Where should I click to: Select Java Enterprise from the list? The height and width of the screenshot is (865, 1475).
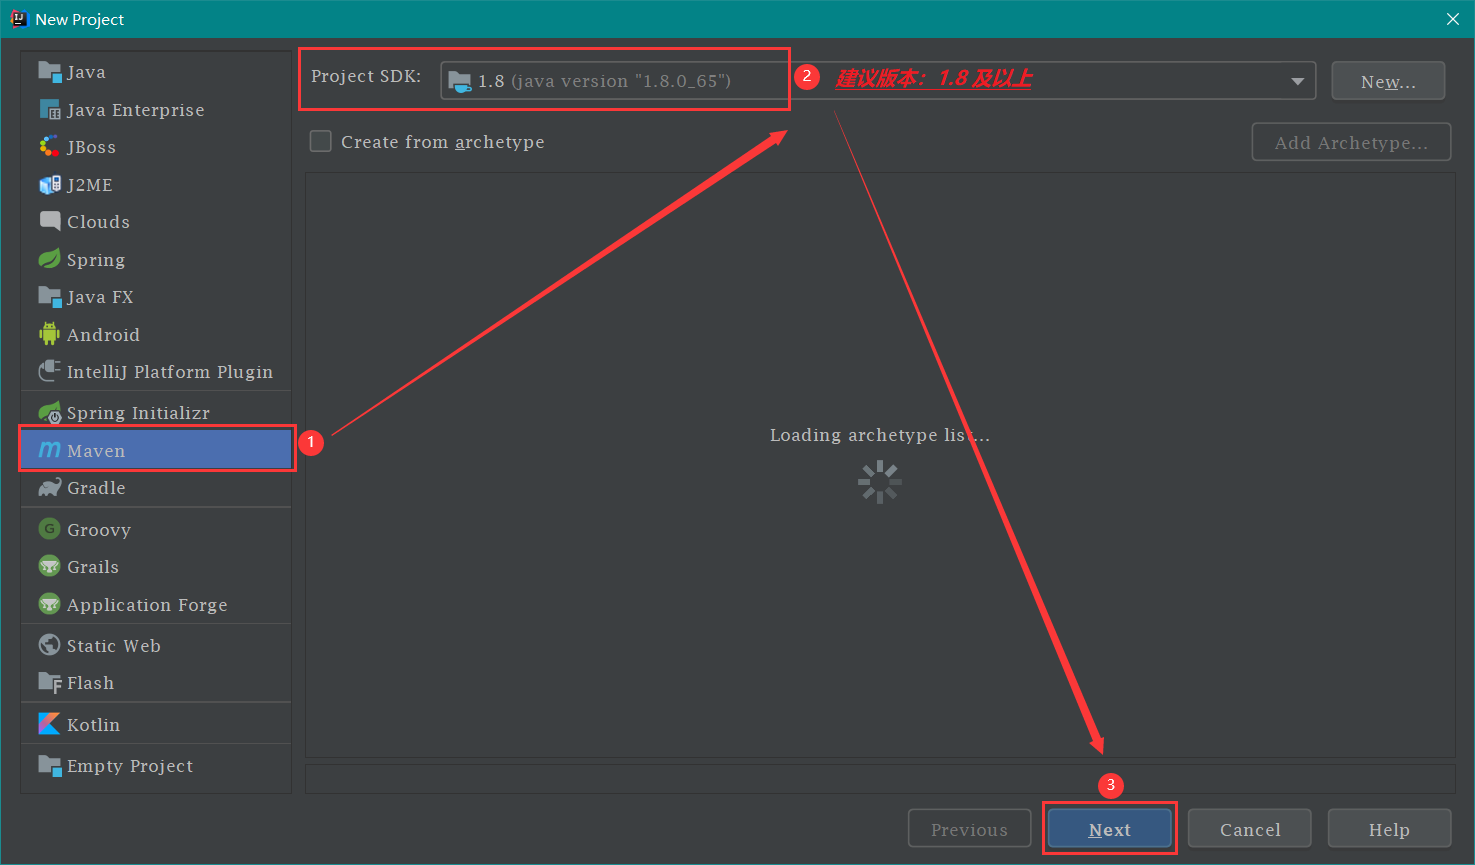135,110
